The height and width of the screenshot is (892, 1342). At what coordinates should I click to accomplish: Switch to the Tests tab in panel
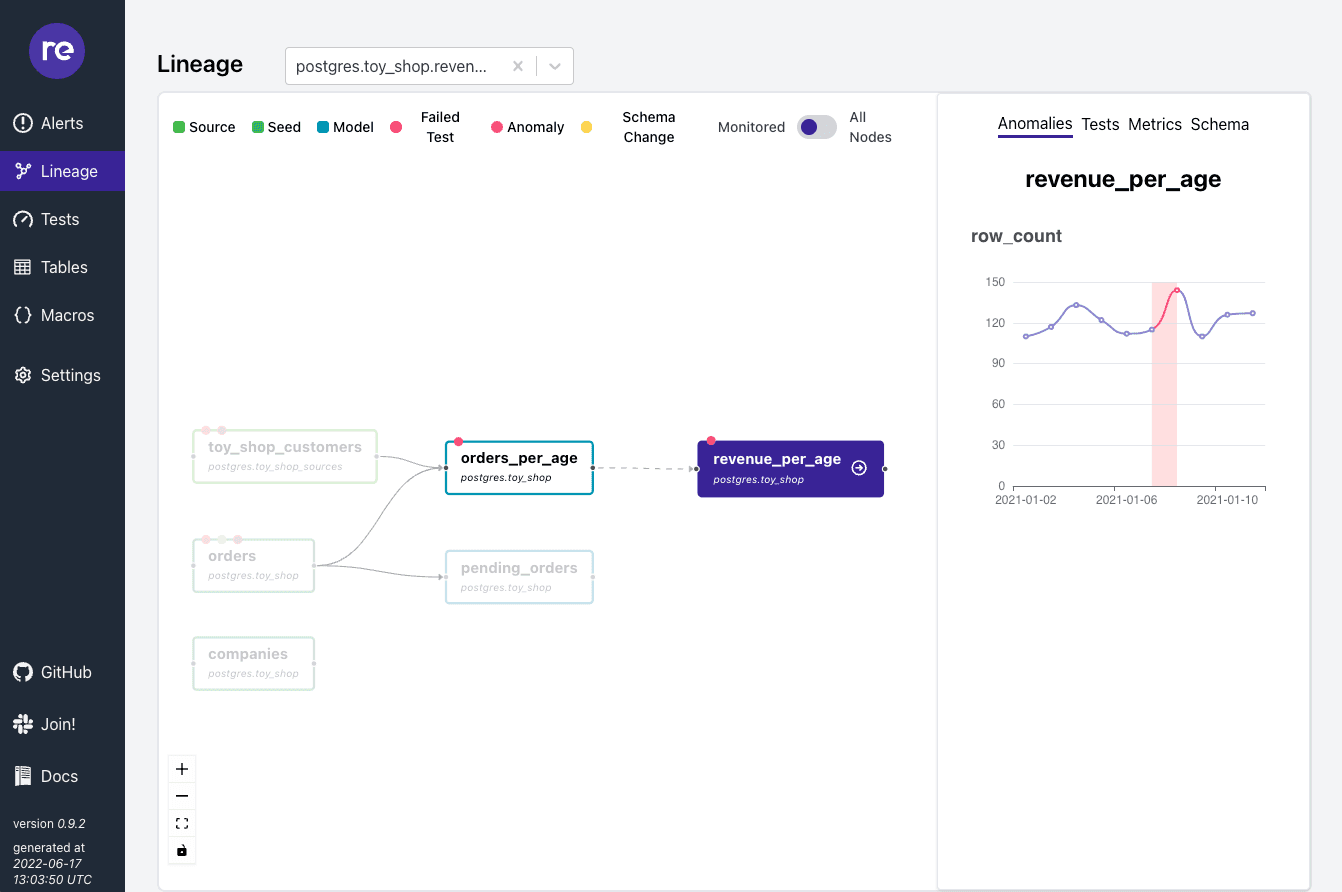[x=1100, y=124]
